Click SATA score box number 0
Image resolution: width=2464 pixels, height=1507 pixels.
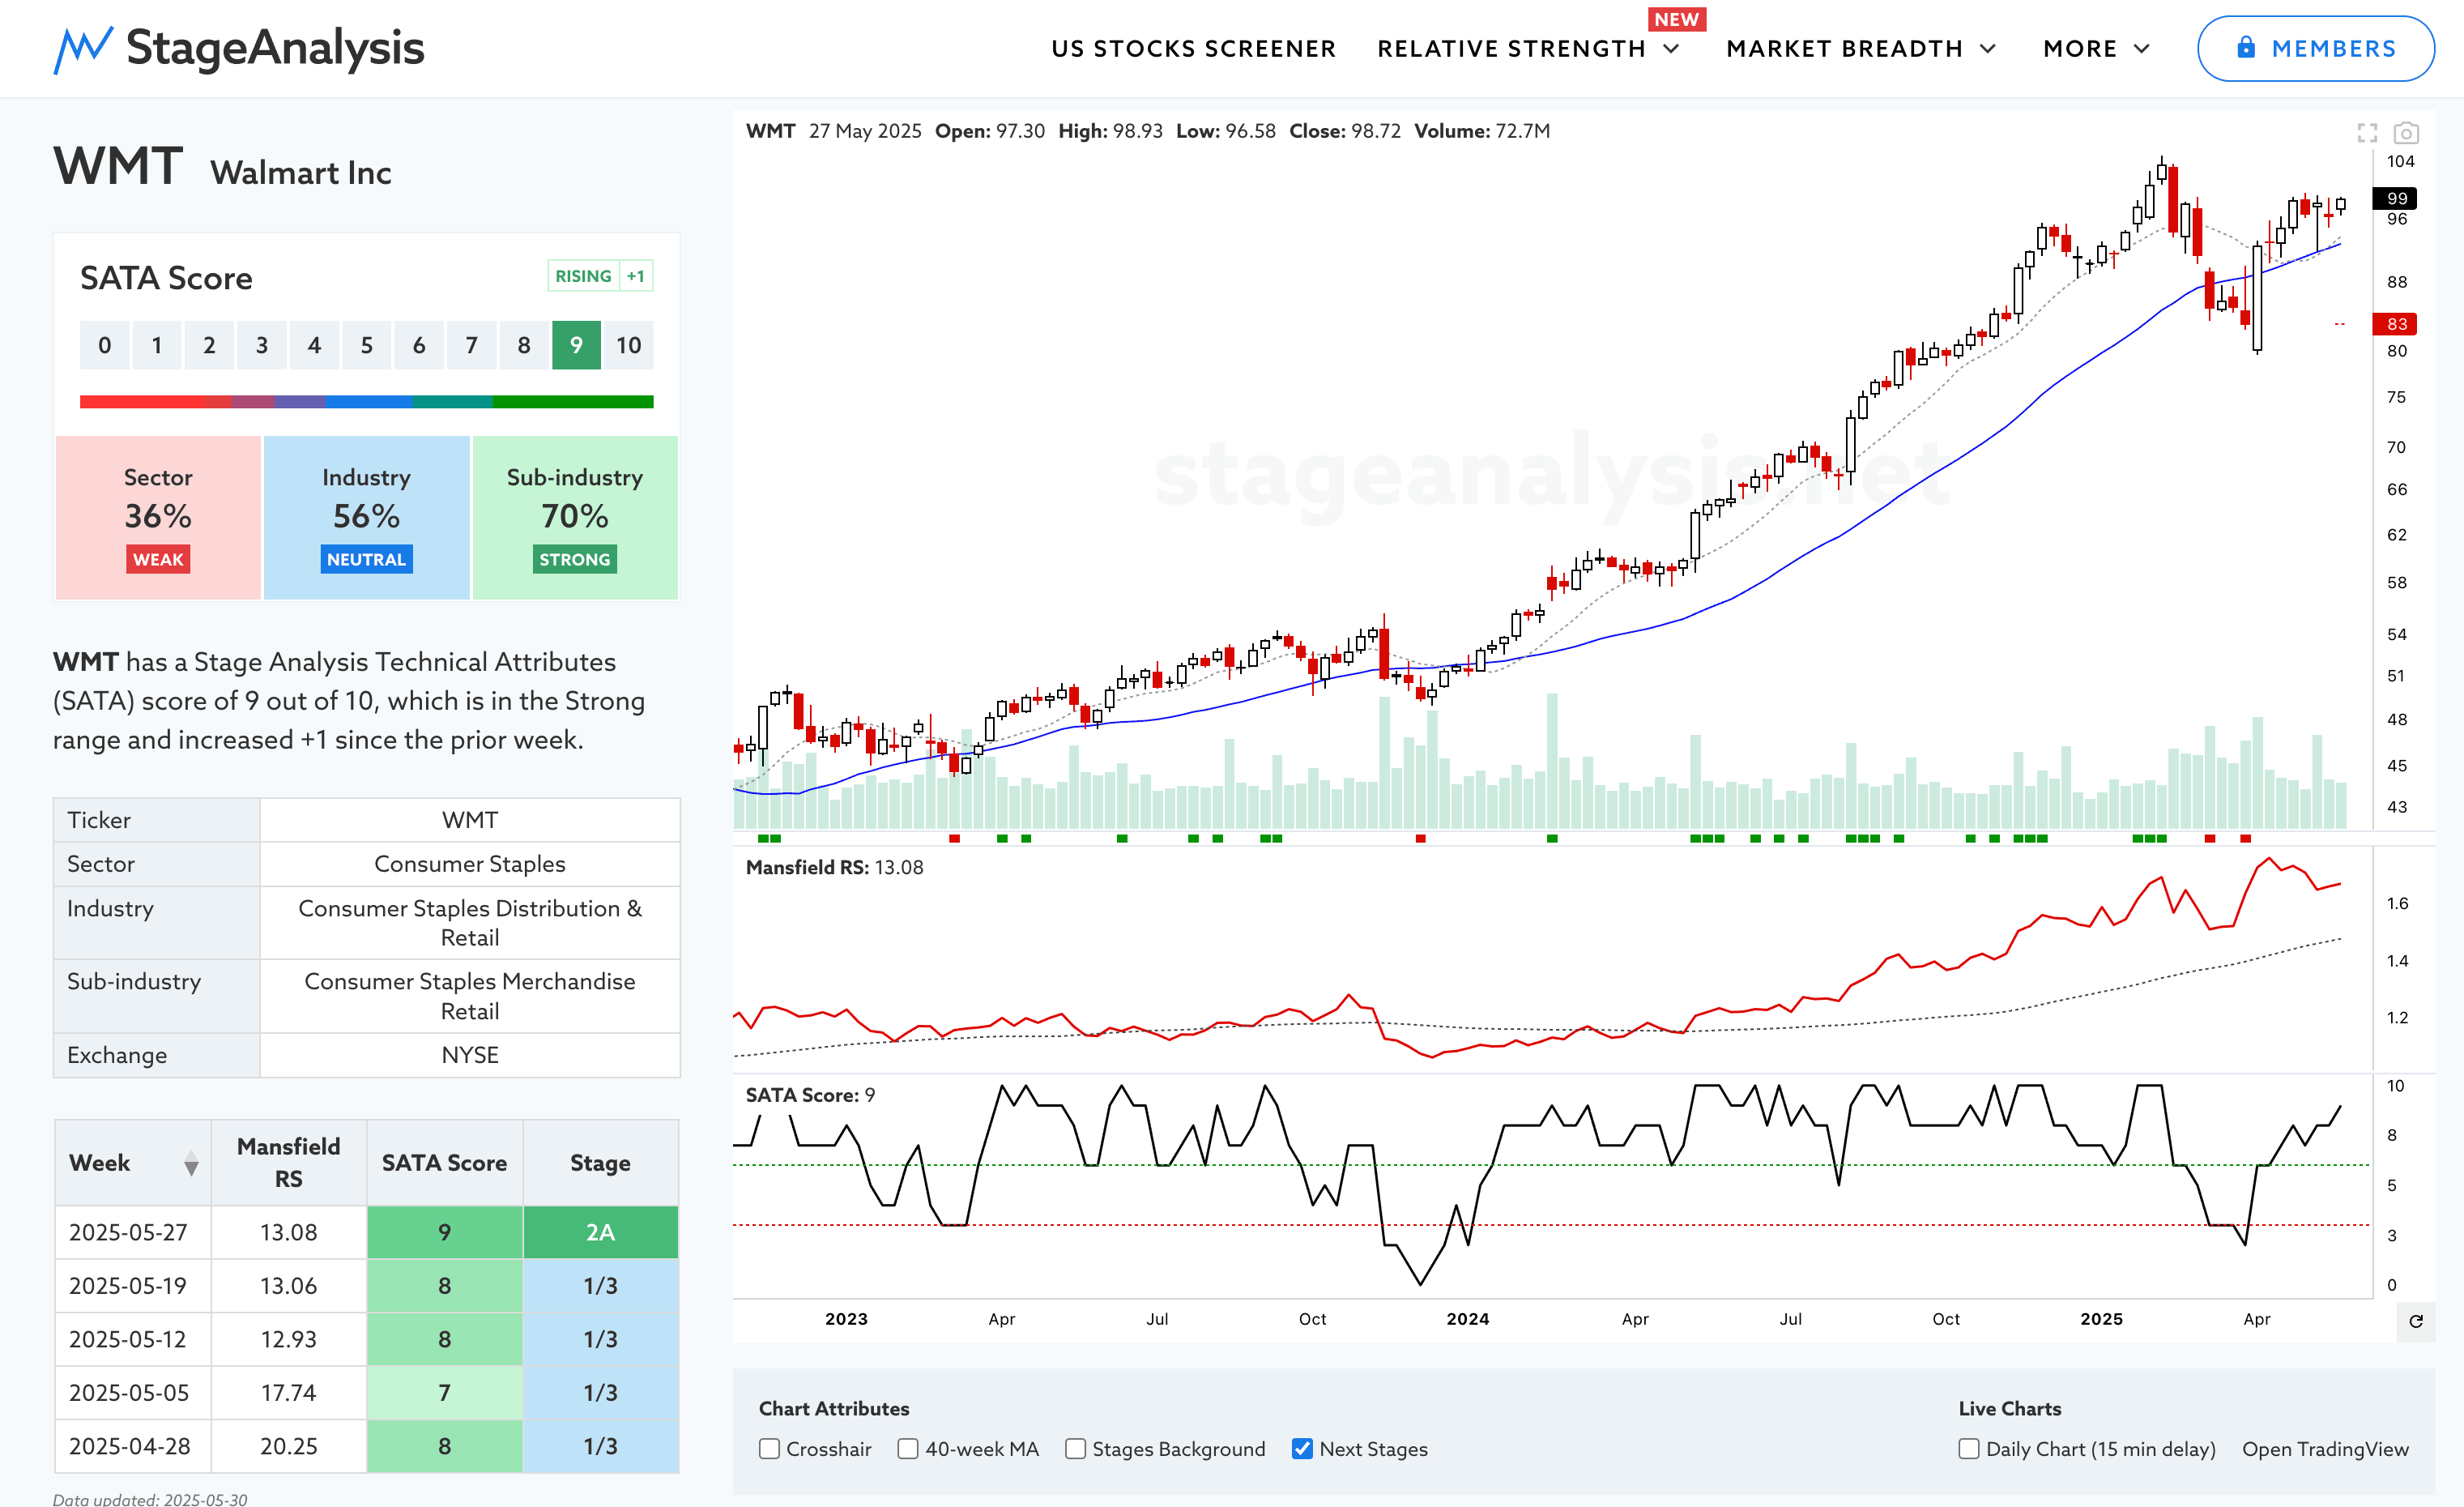pos(105,345)
